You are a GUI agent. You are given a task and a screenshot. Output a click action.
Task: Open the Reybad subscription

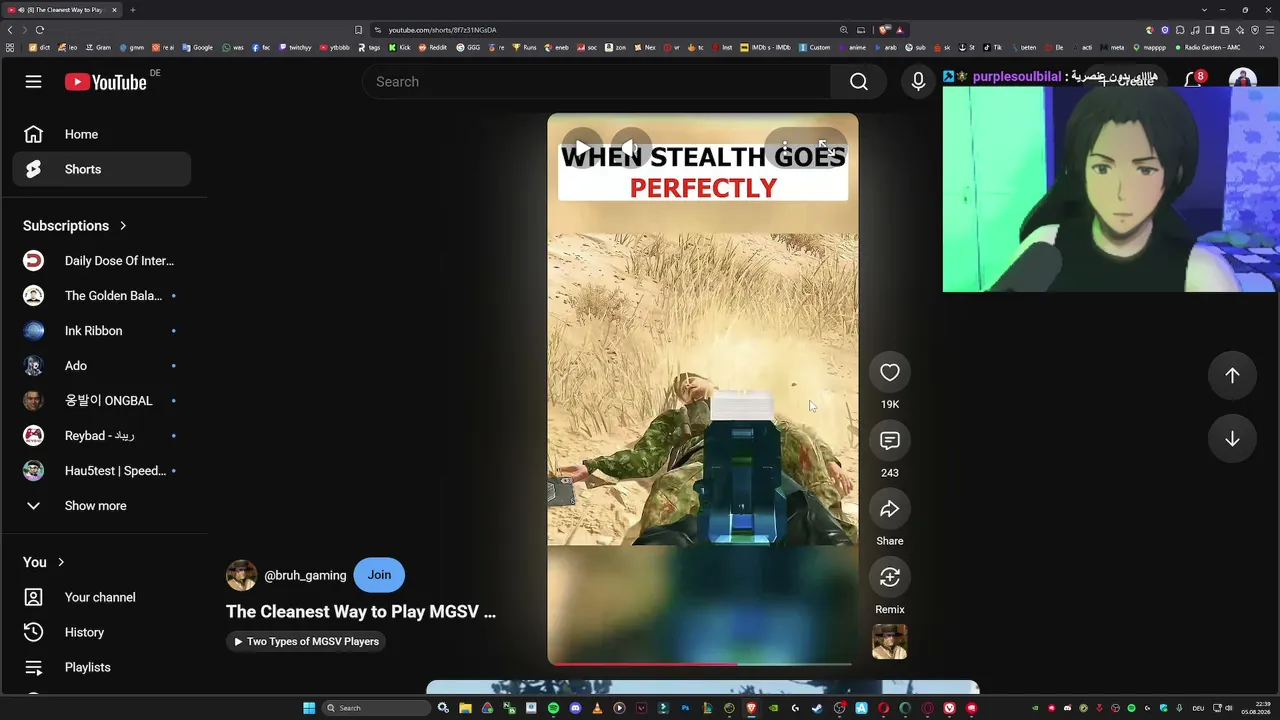pyautogui.click(x=102, y=436)
